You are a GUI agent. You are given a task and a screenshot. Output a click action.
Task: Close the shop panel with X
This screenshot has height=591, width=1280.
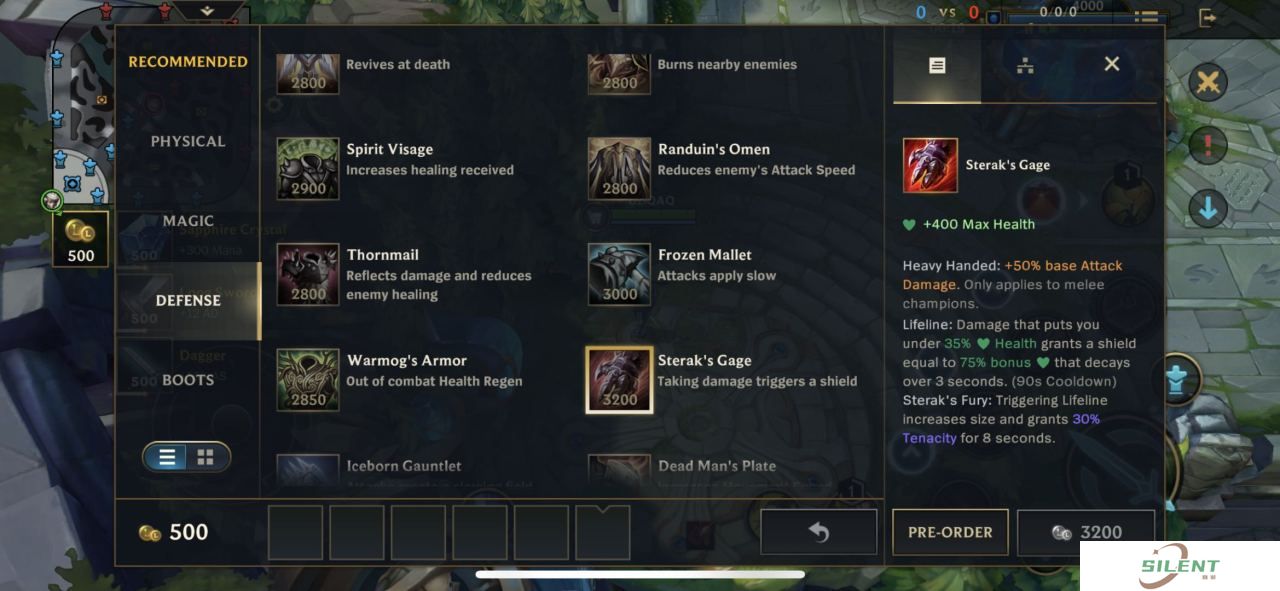click(x=1112, y=64)
